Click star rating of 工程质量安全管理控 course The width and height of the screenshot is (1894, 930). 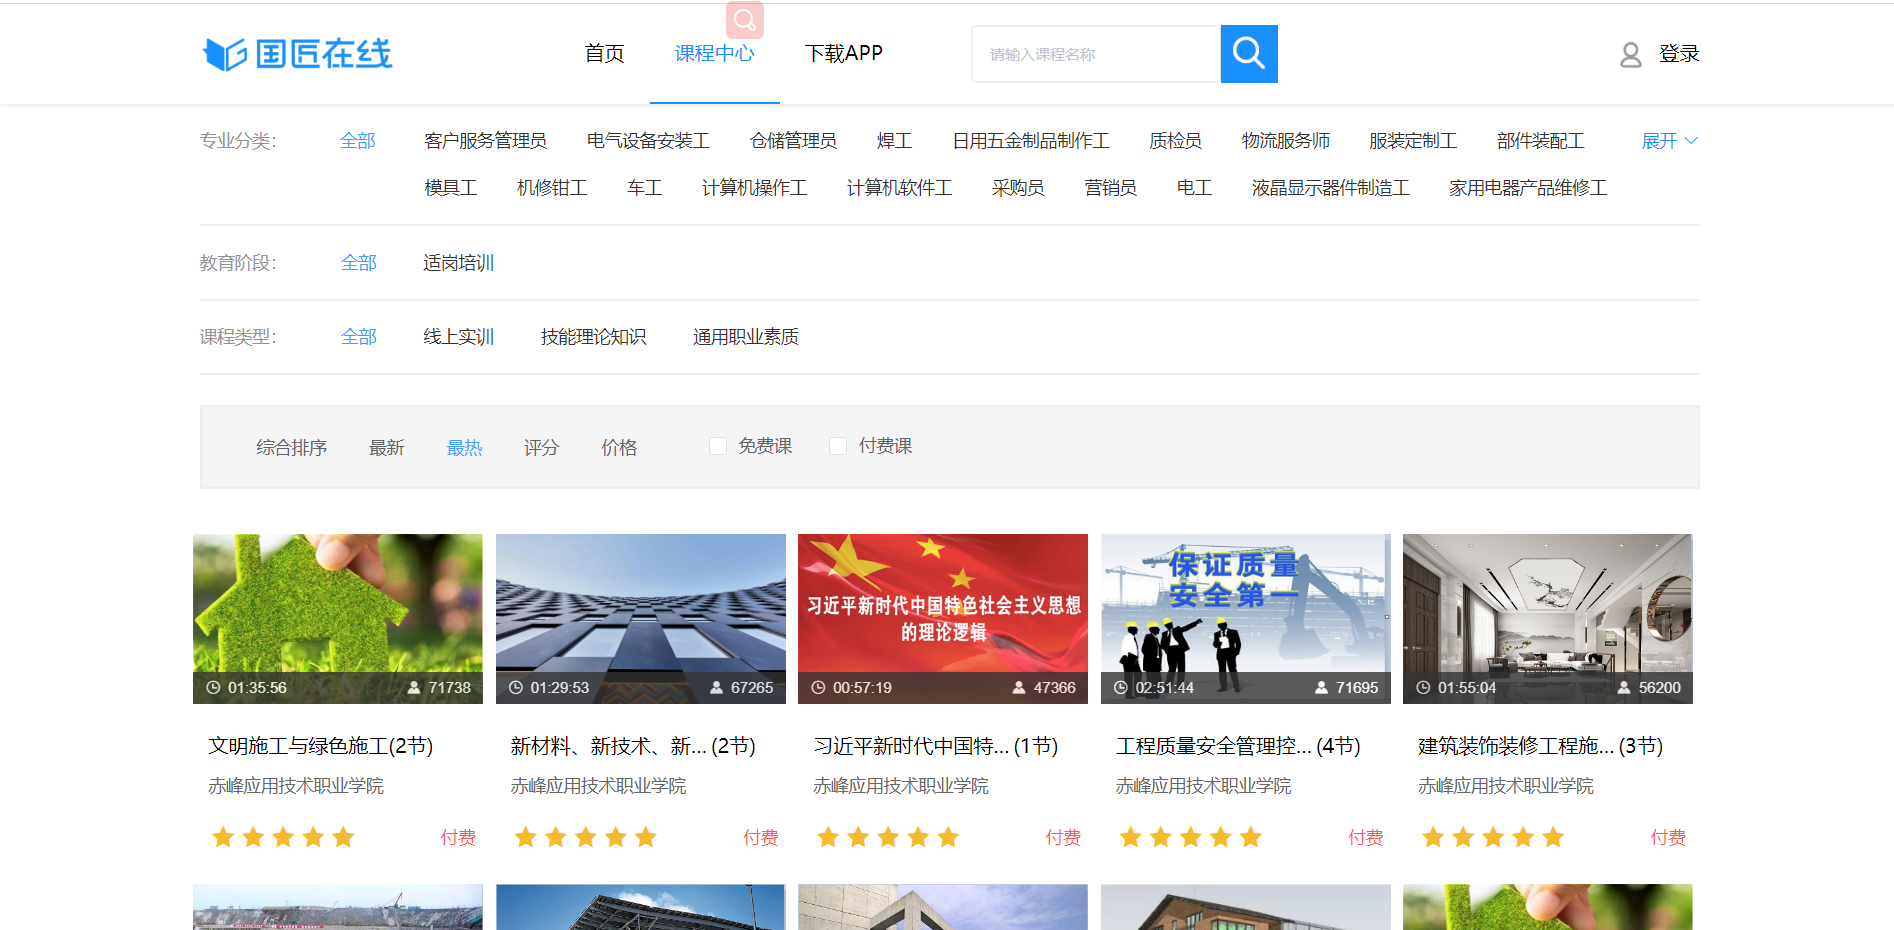point(1190,837)
